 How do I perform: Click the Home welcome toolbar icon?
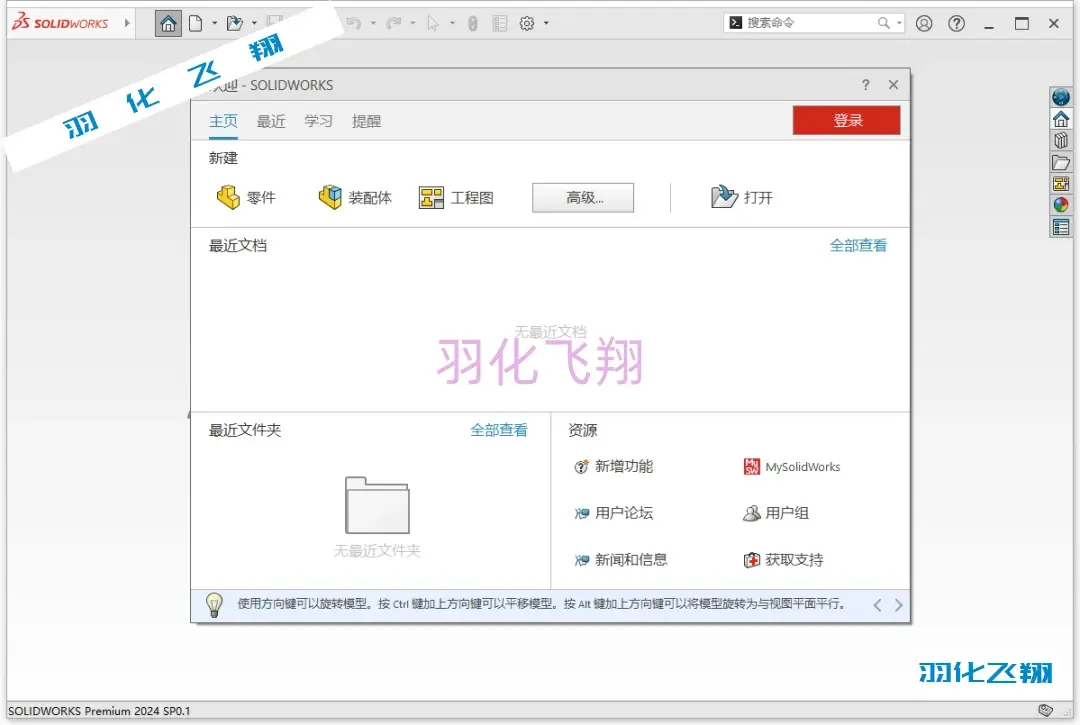[168, 23]
